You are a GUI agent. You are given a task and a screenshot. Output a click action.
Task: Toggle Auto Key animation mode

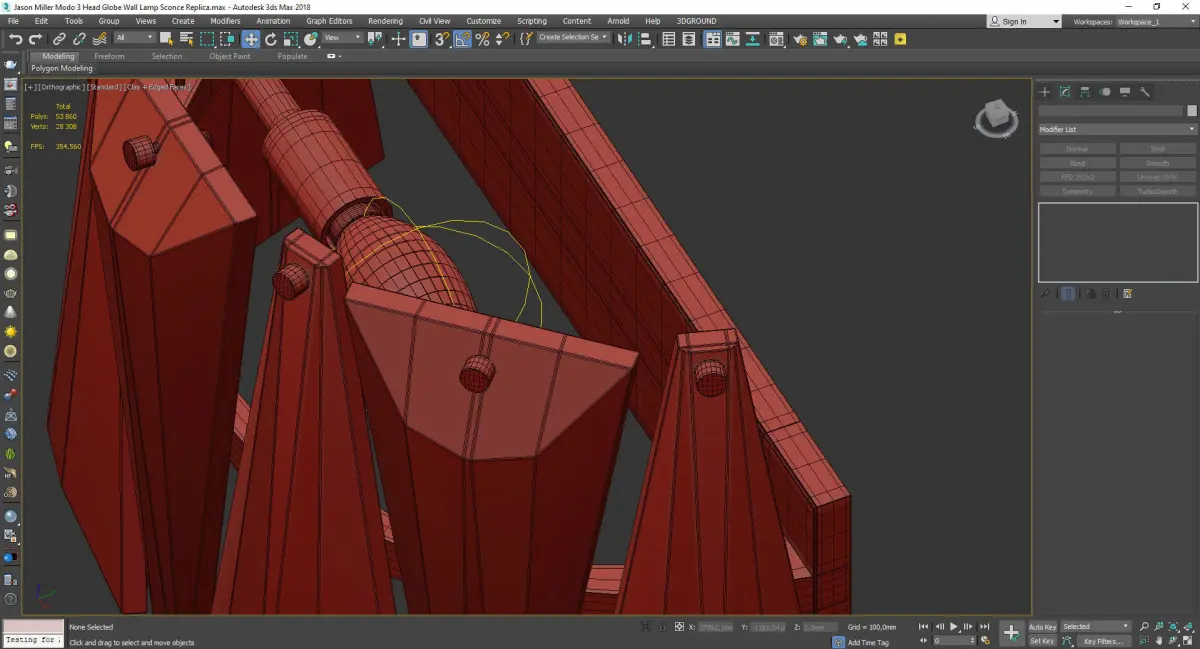point(1042,627)
